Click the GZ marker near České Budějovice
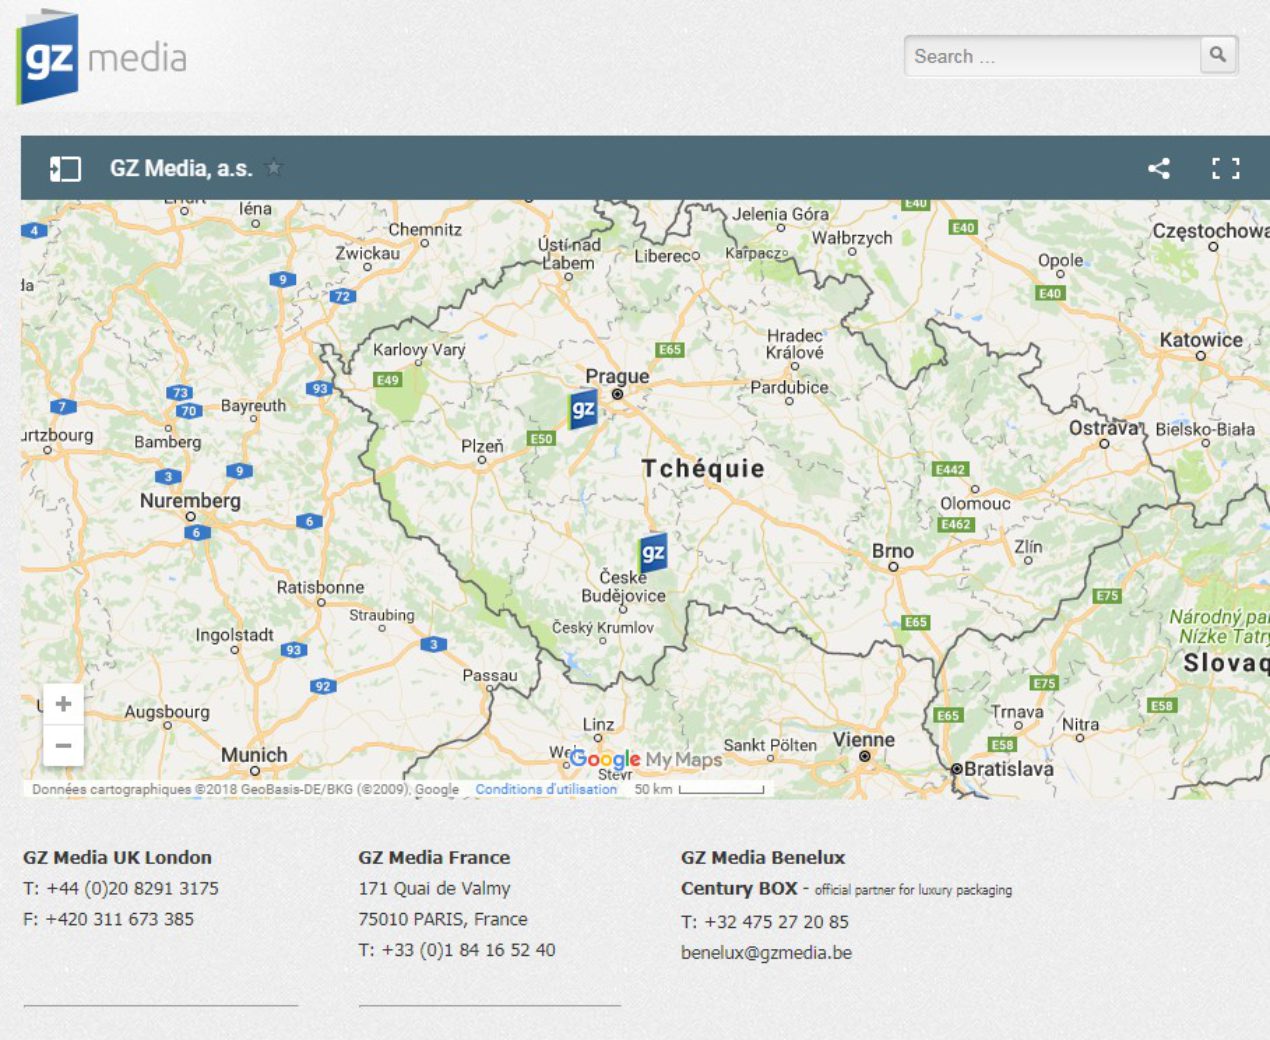Viewport: 1270px width, 1040px height. pyautogui.click(x=652, y=552)
